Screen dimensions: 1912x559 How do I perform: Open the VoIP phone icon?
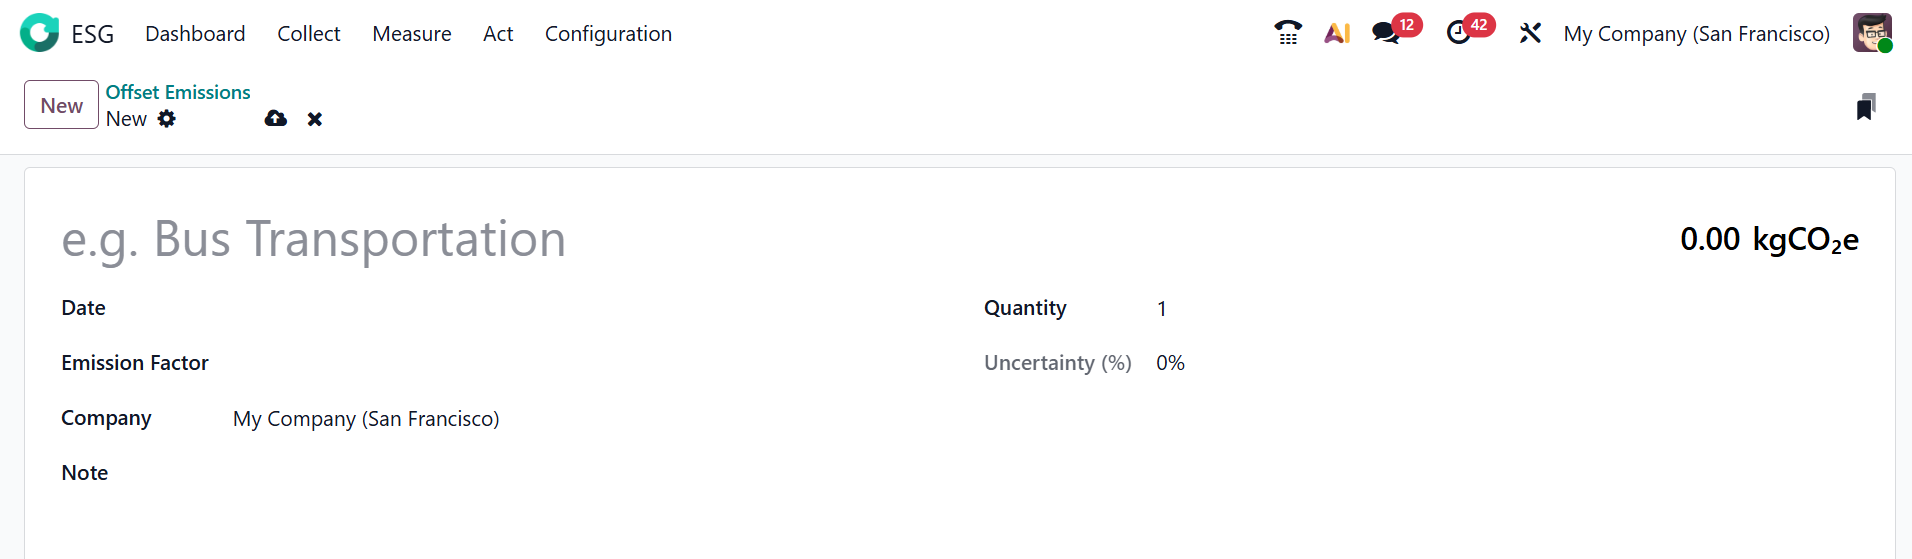pyautogui.click(x=1288, y=33)
